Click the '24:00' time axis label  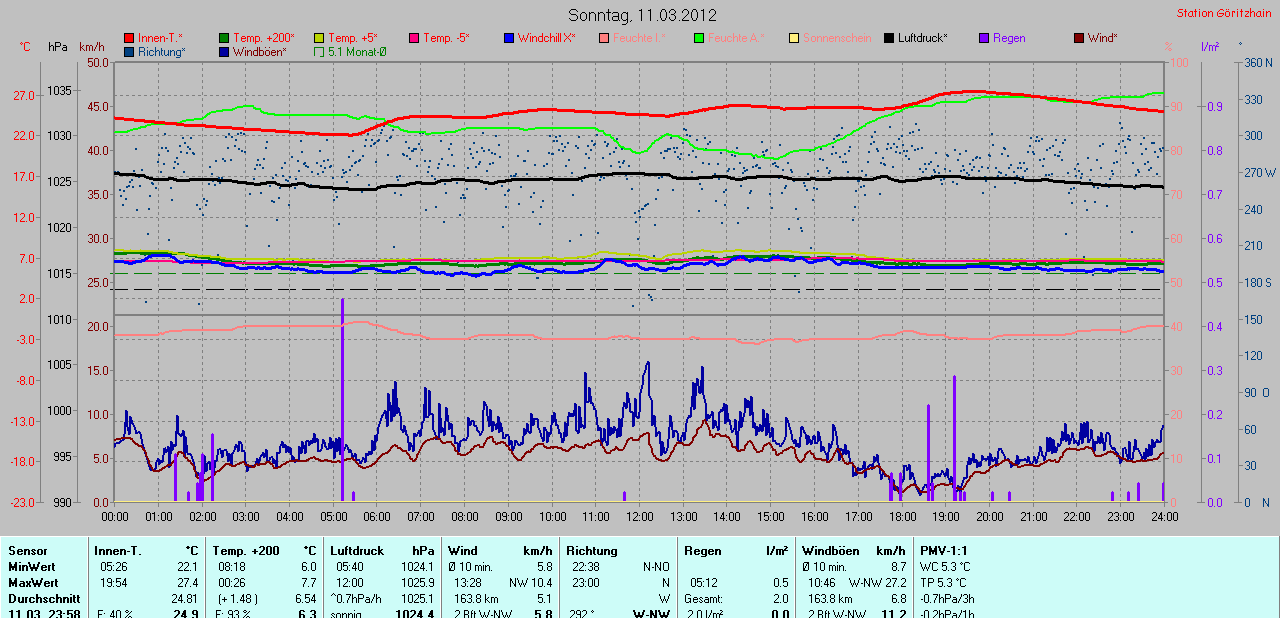(1164, 516)
